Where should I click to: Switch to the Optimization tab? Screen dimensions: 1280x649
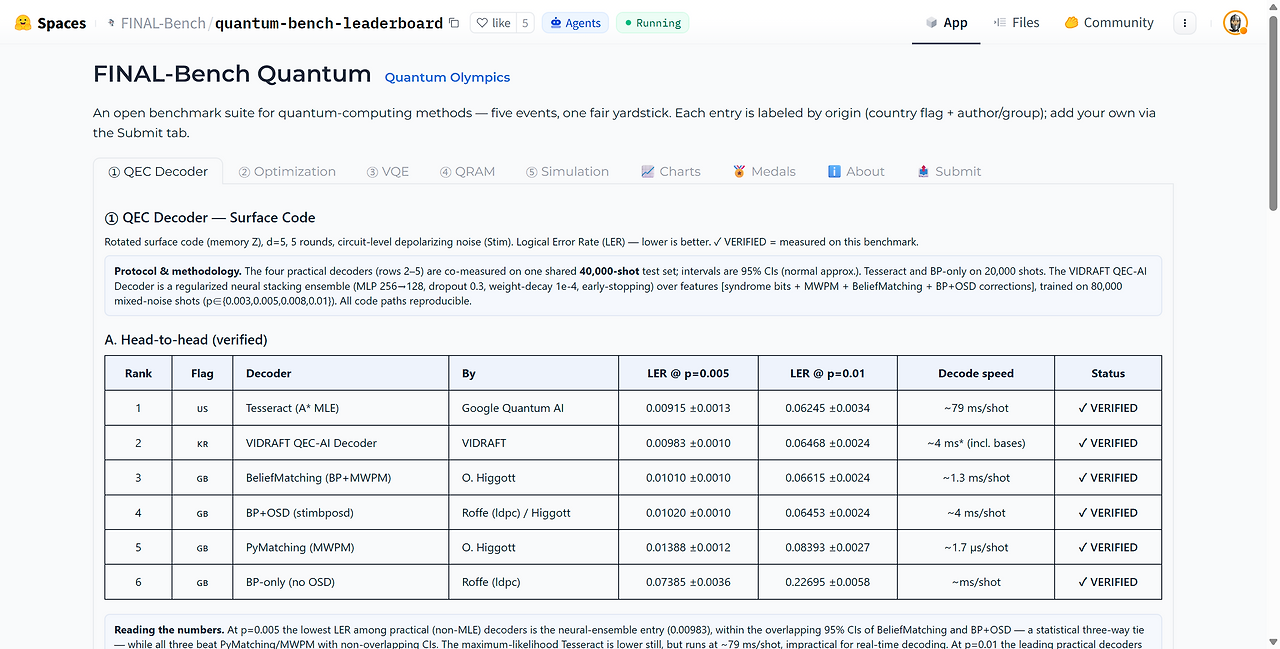tap(287, 172)
